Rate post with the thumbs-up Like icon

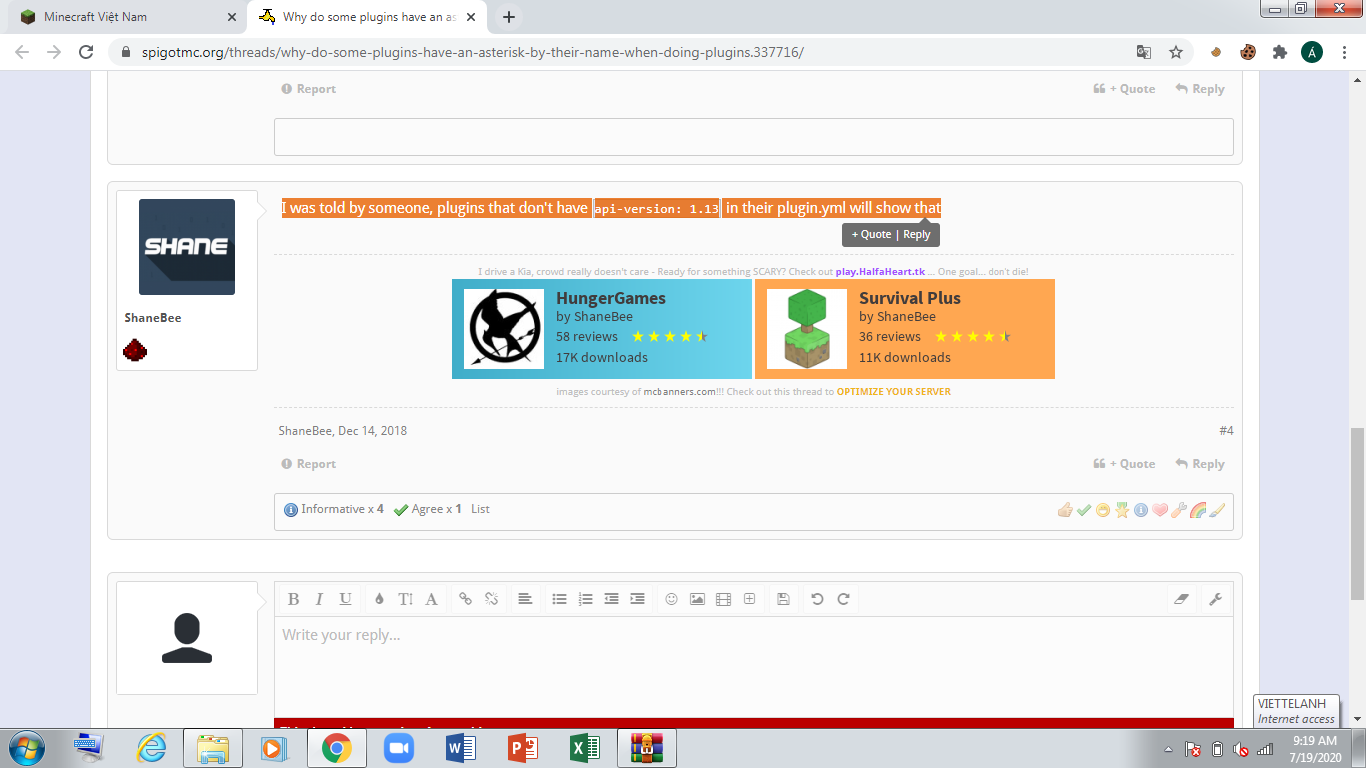point(1064,510)
